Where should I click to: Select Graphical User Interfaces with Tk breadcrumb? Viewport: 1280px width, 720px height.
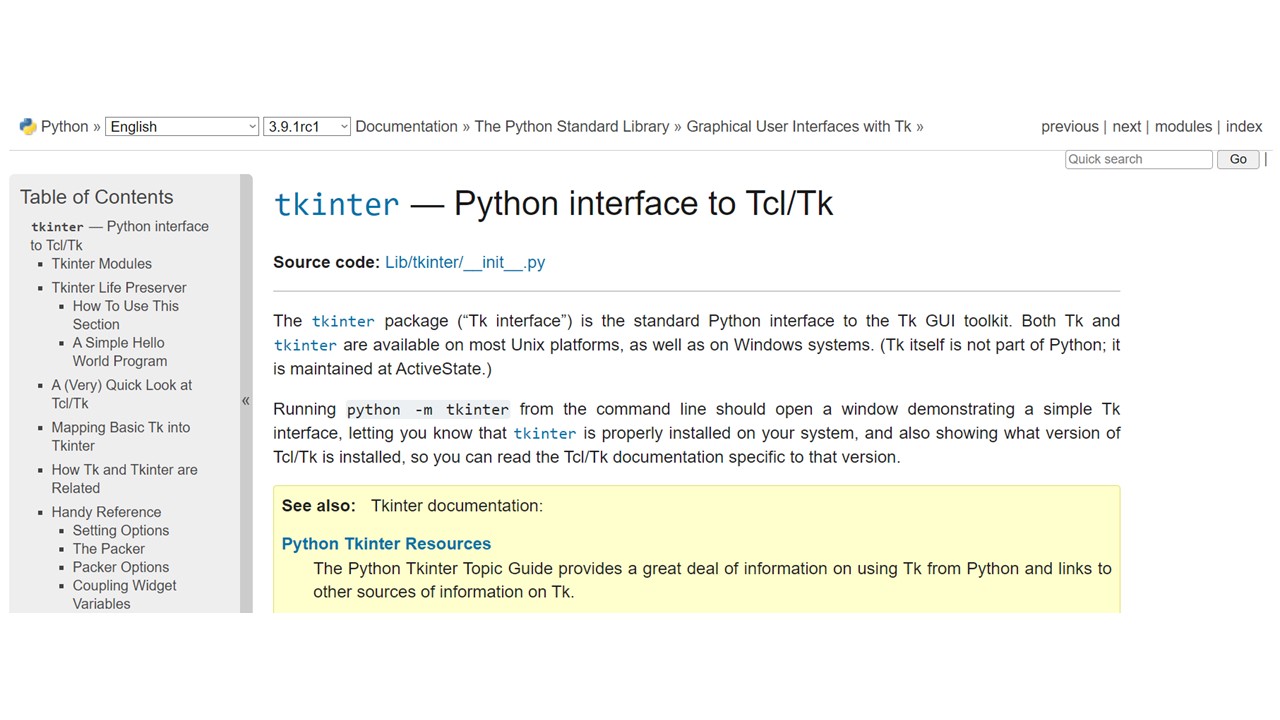pos(798,126)
